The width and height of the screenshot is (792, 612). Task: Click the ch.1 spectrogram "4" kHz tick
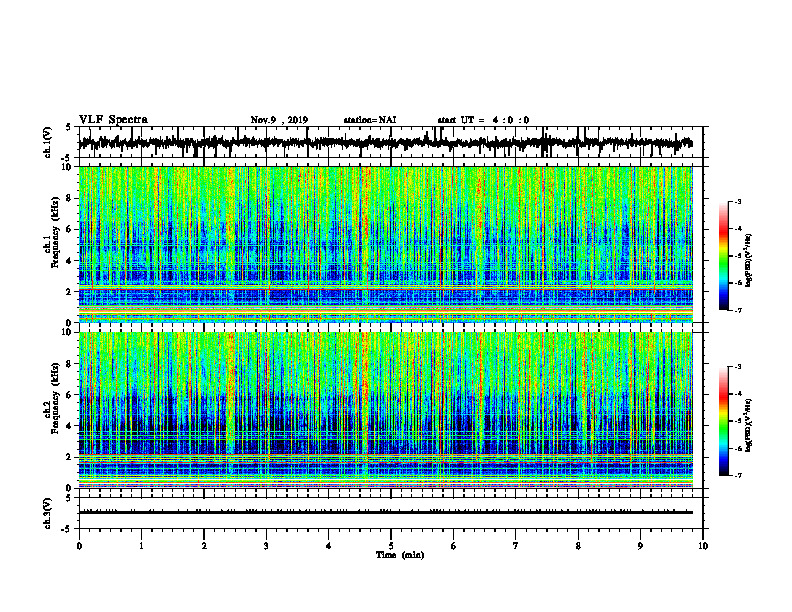[x=70, y=261]
